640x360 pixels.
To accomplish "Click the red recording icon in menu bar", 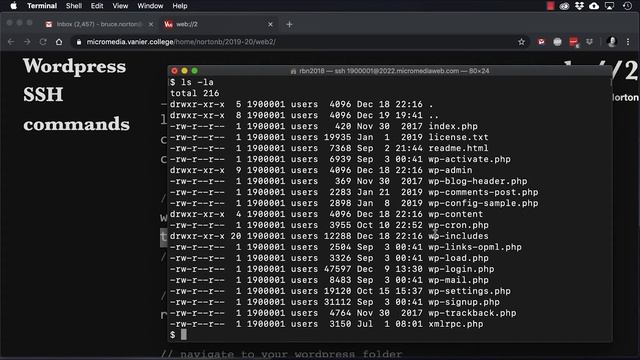I will (550, 6).
